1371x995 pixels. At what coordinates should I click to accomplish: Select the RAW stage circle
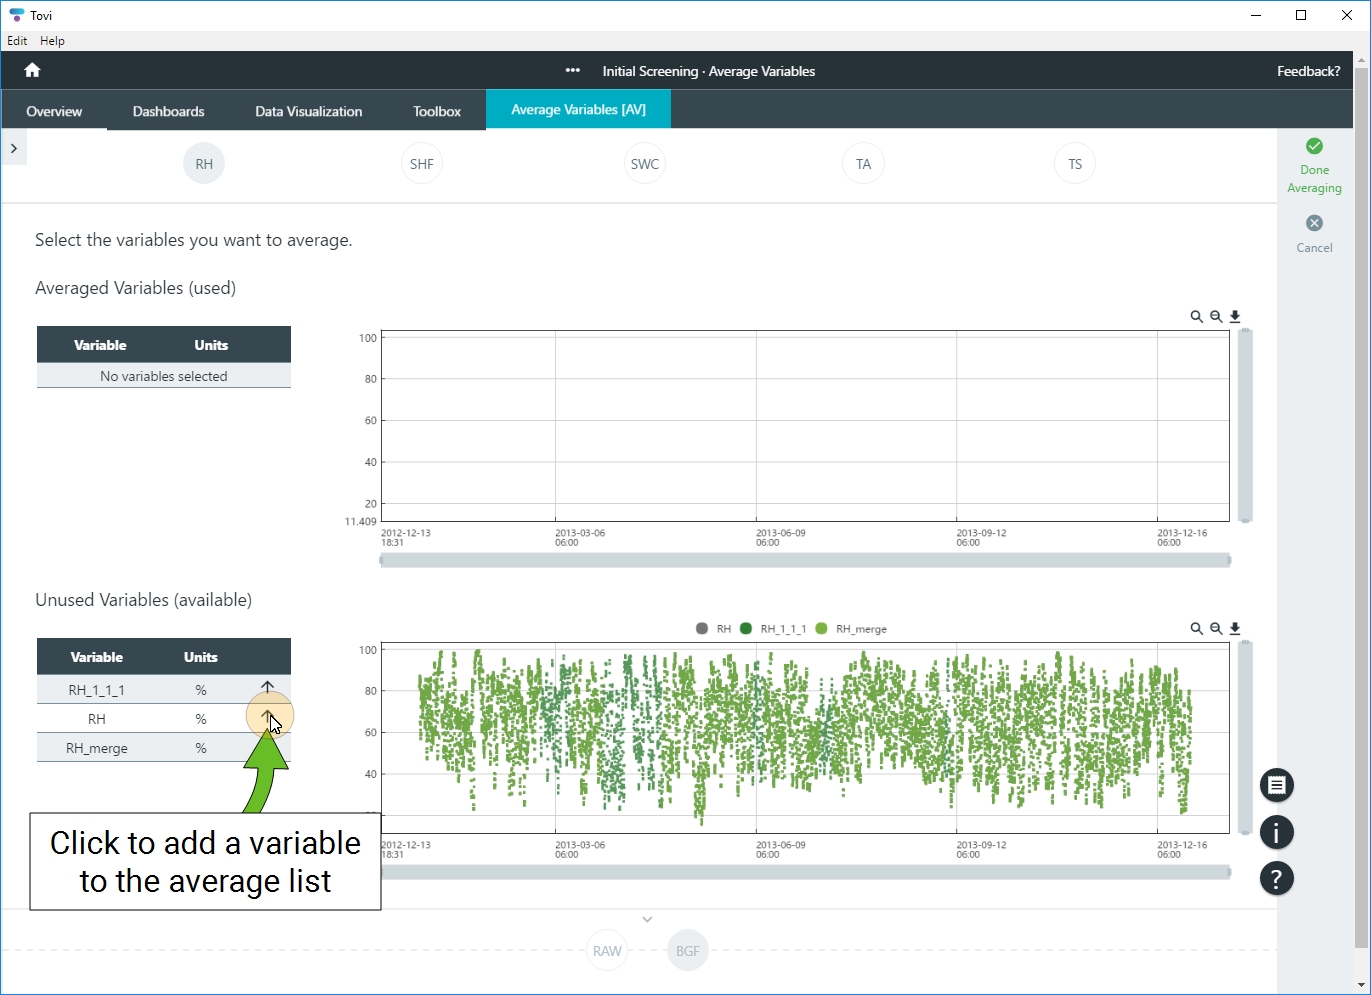(607, 951)
